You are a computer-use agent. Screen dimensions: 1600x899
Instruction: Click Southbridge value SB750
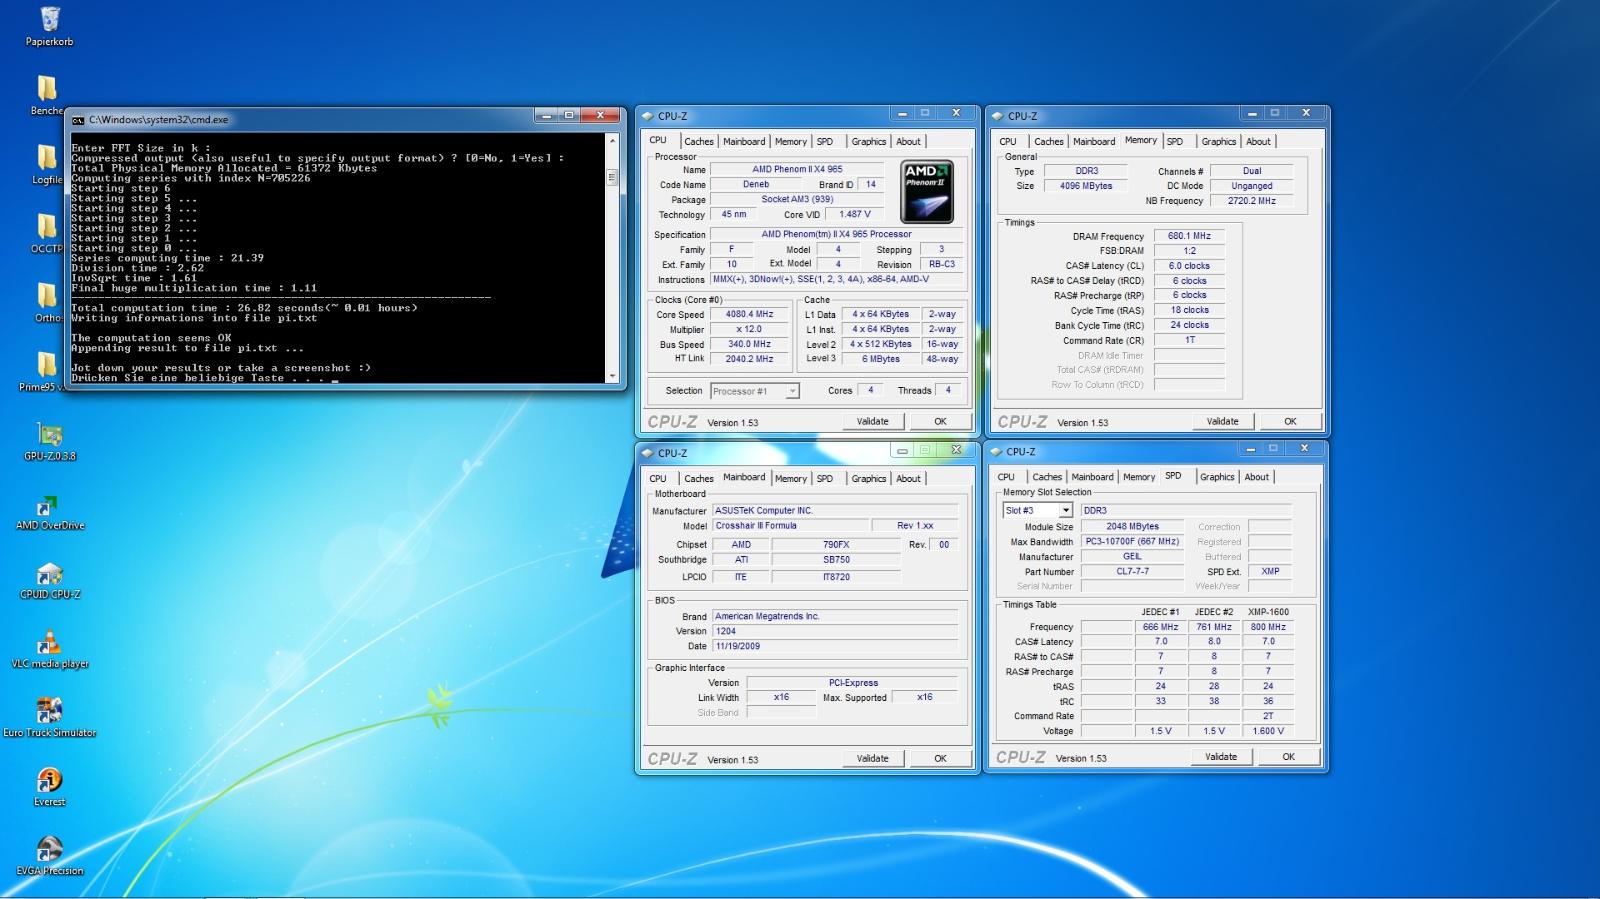tap(836, 560)
